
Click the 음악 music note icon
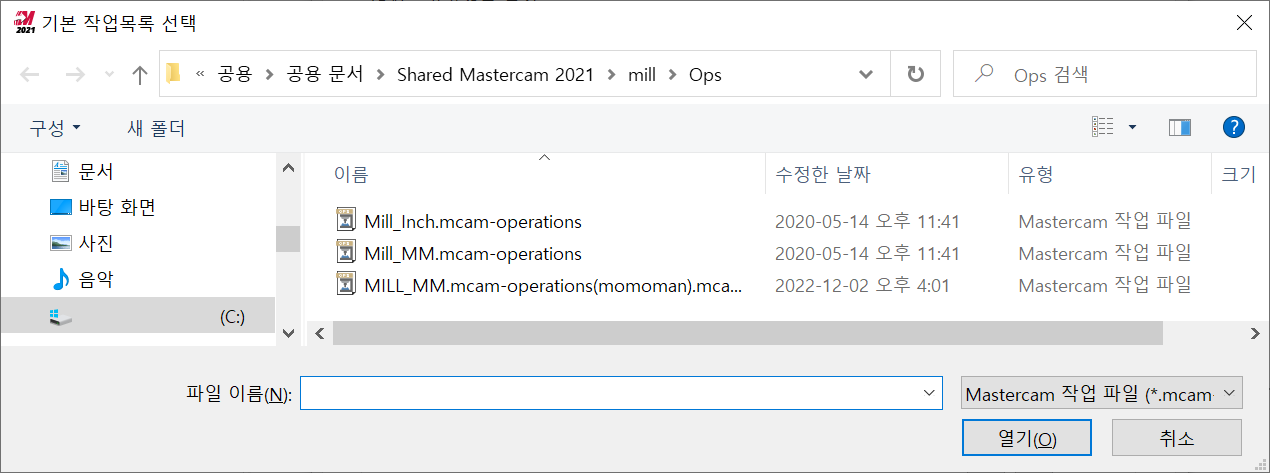pos(60,279)
